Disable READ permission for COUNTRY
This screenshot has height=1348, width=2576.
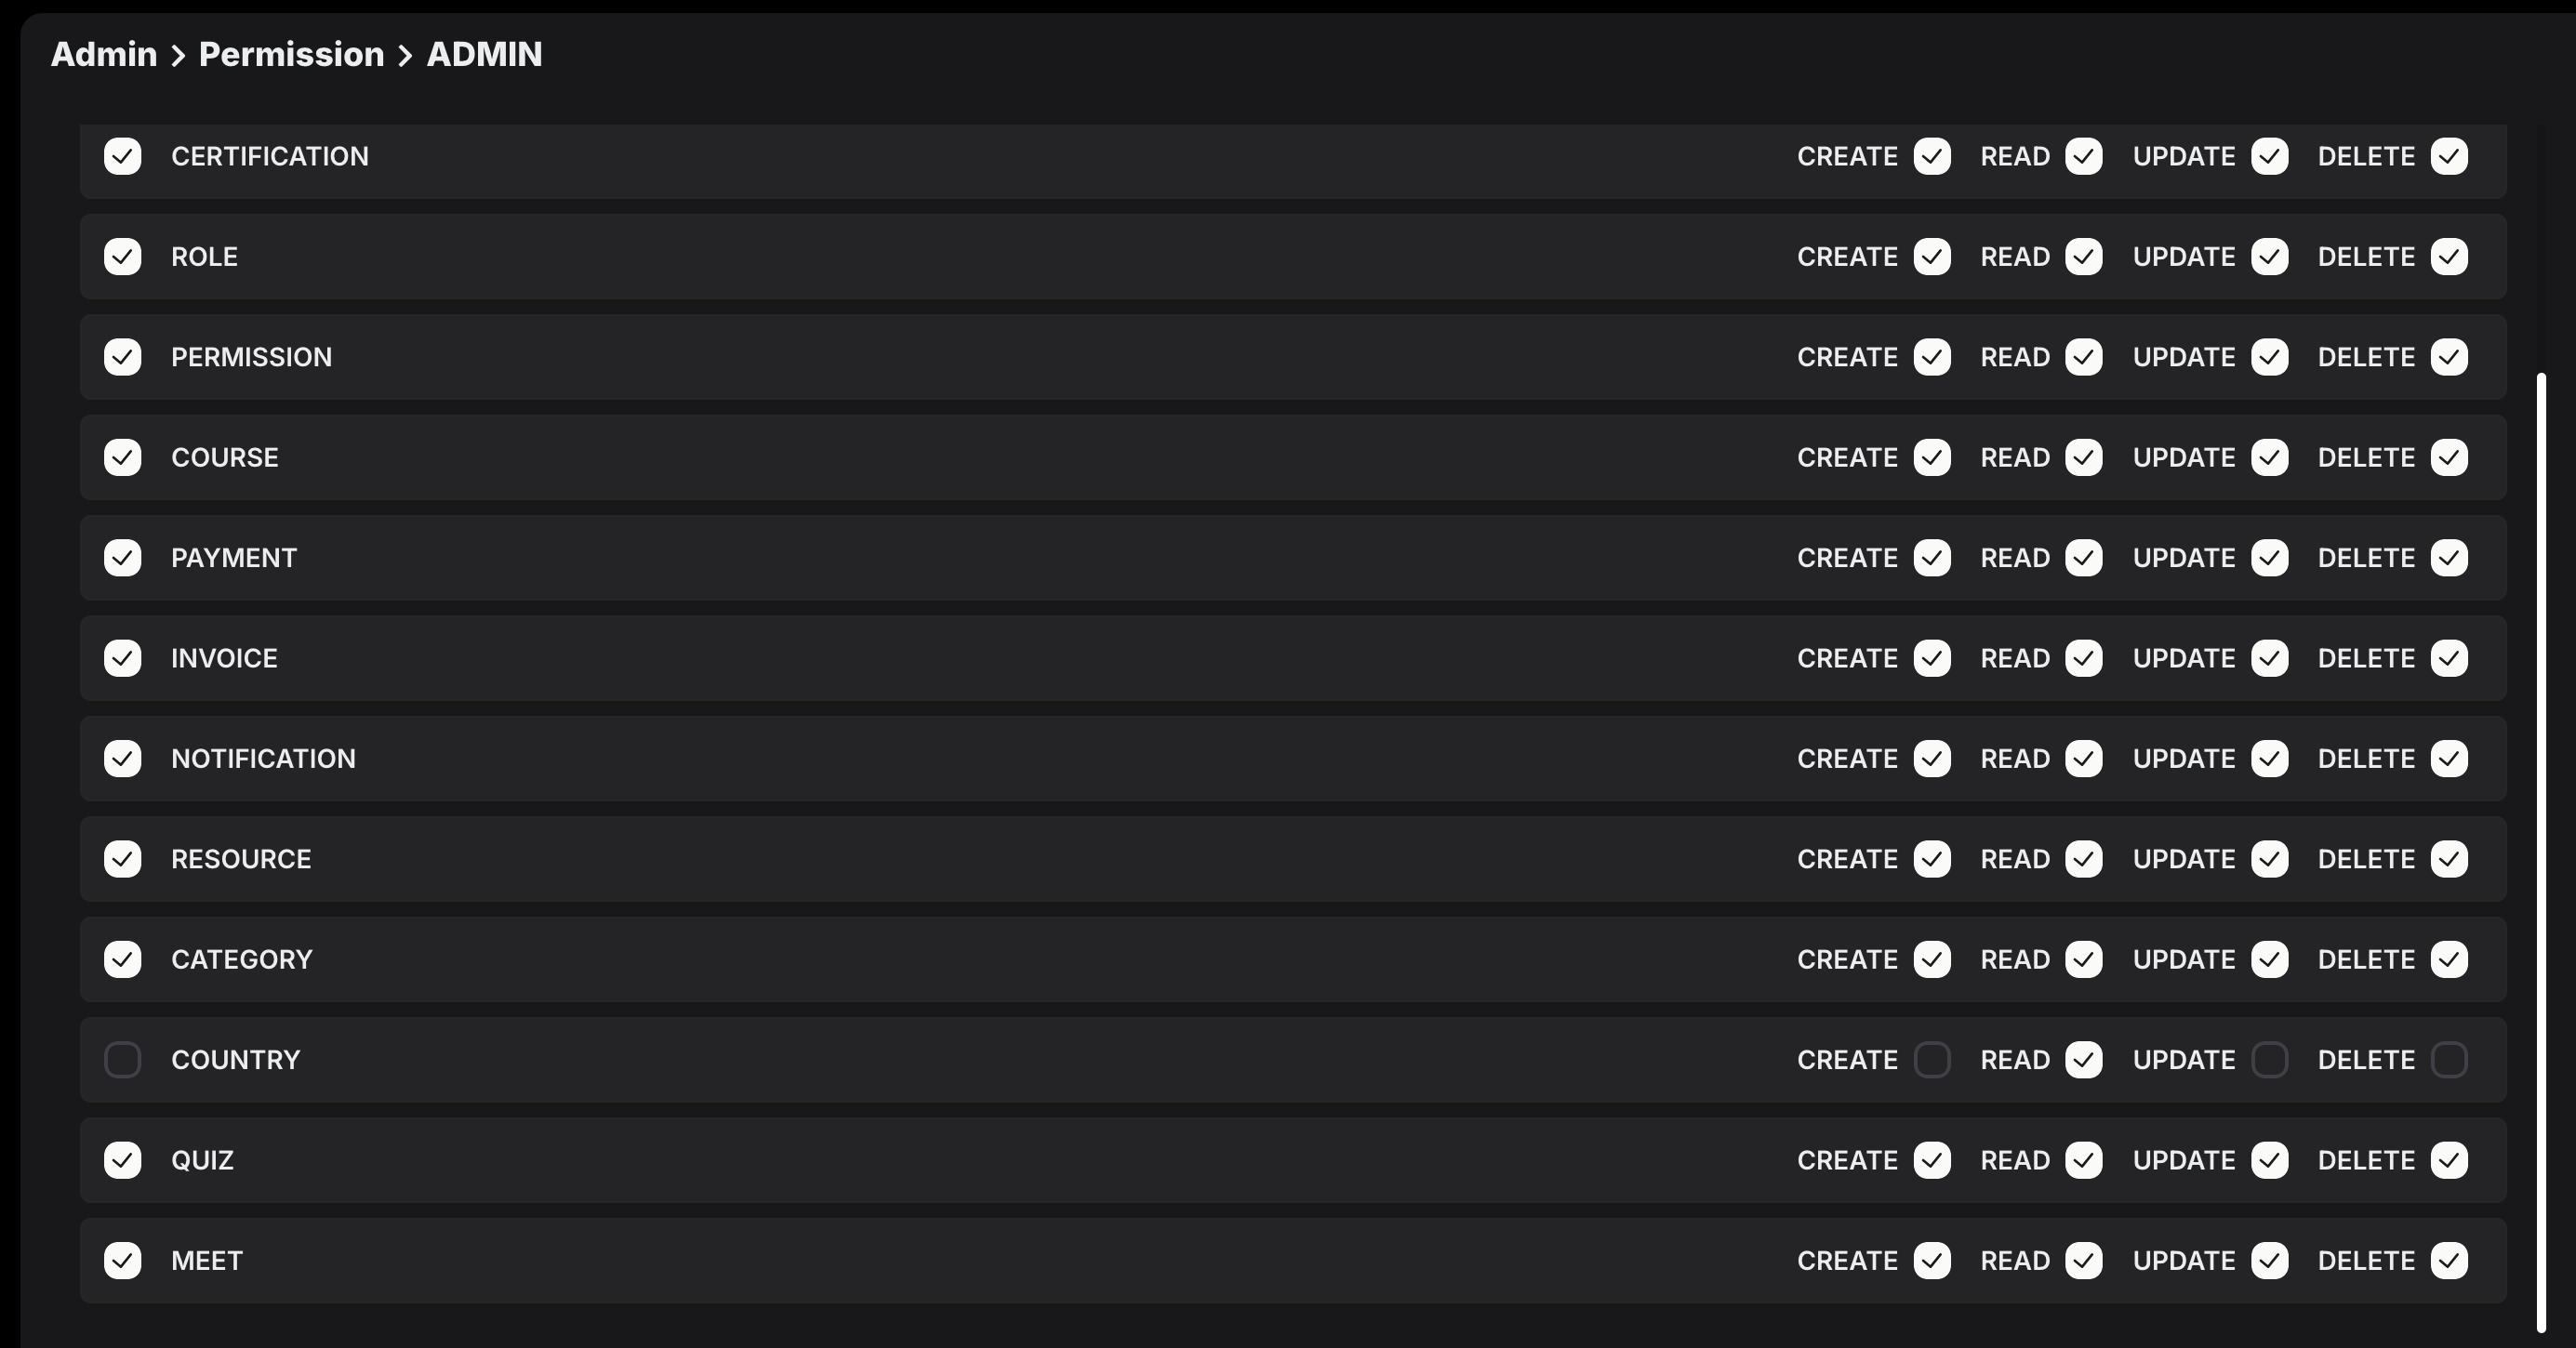[2084, 1060]
